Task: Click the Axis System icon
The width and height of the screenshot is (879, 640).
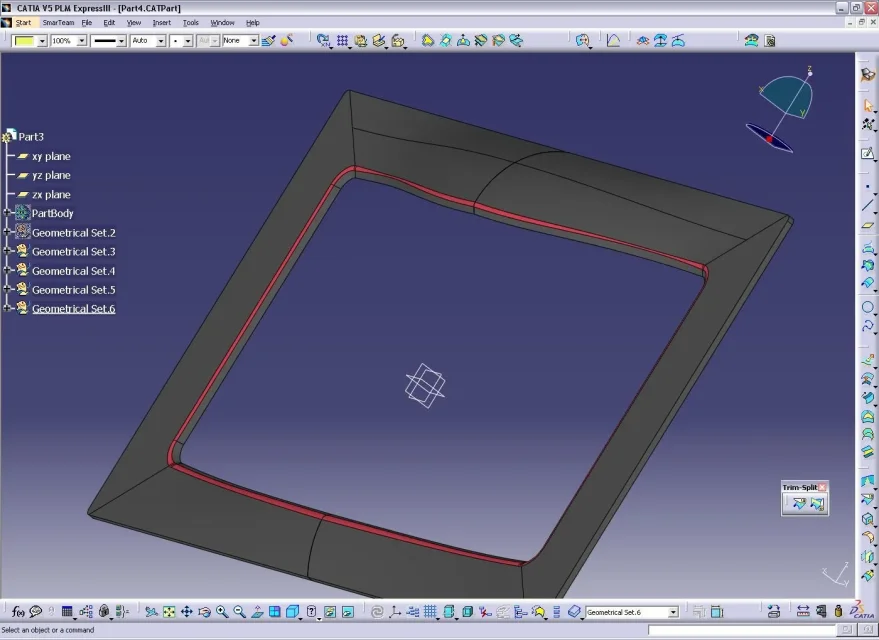Action: [x=395, y=611]
